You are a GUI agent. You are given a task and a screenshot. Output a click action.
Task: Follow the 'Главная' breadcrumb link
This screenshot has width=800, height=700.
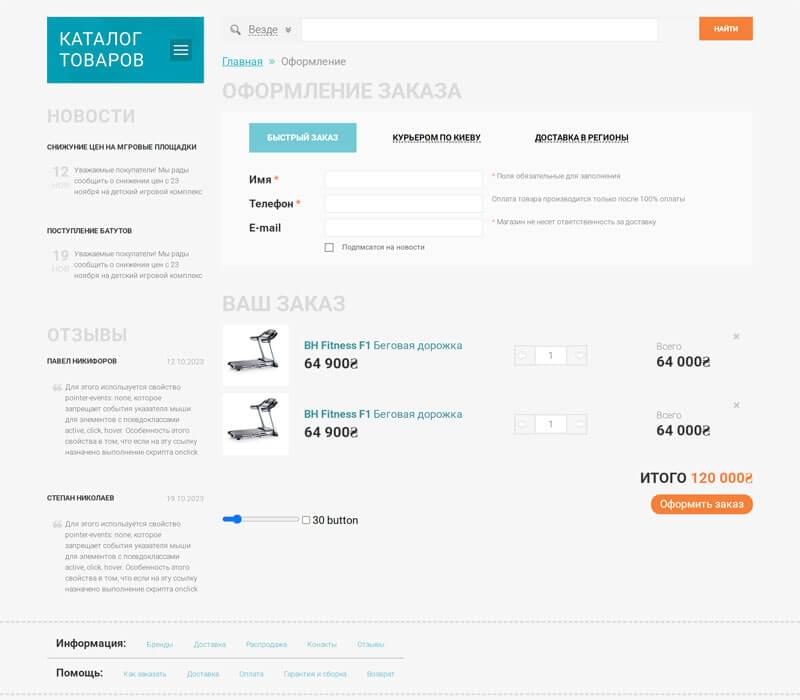click(x=242, y=62)
